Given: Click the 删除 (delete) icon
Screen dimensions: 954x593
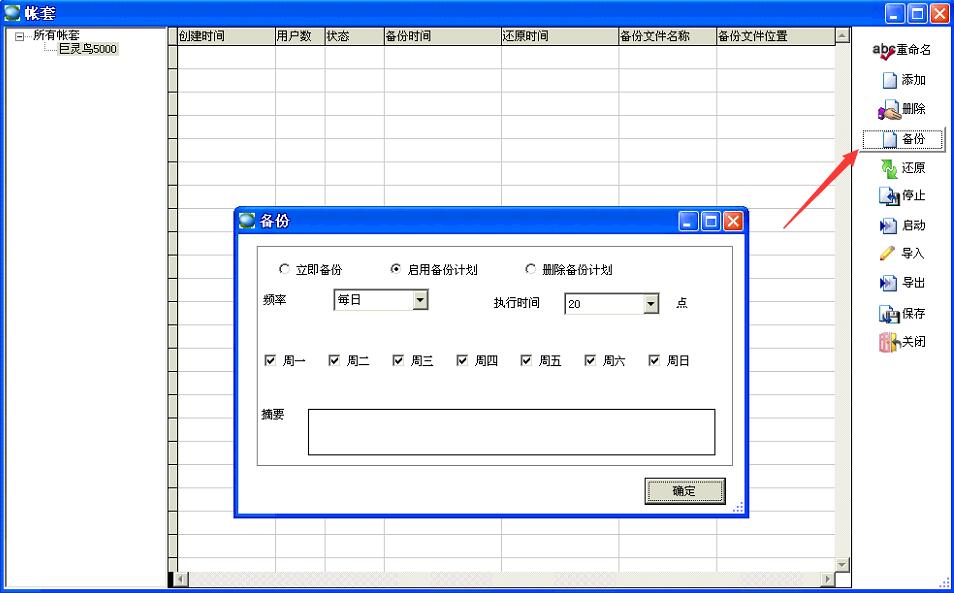Looking at the screenshot, I should pos(889,109).
